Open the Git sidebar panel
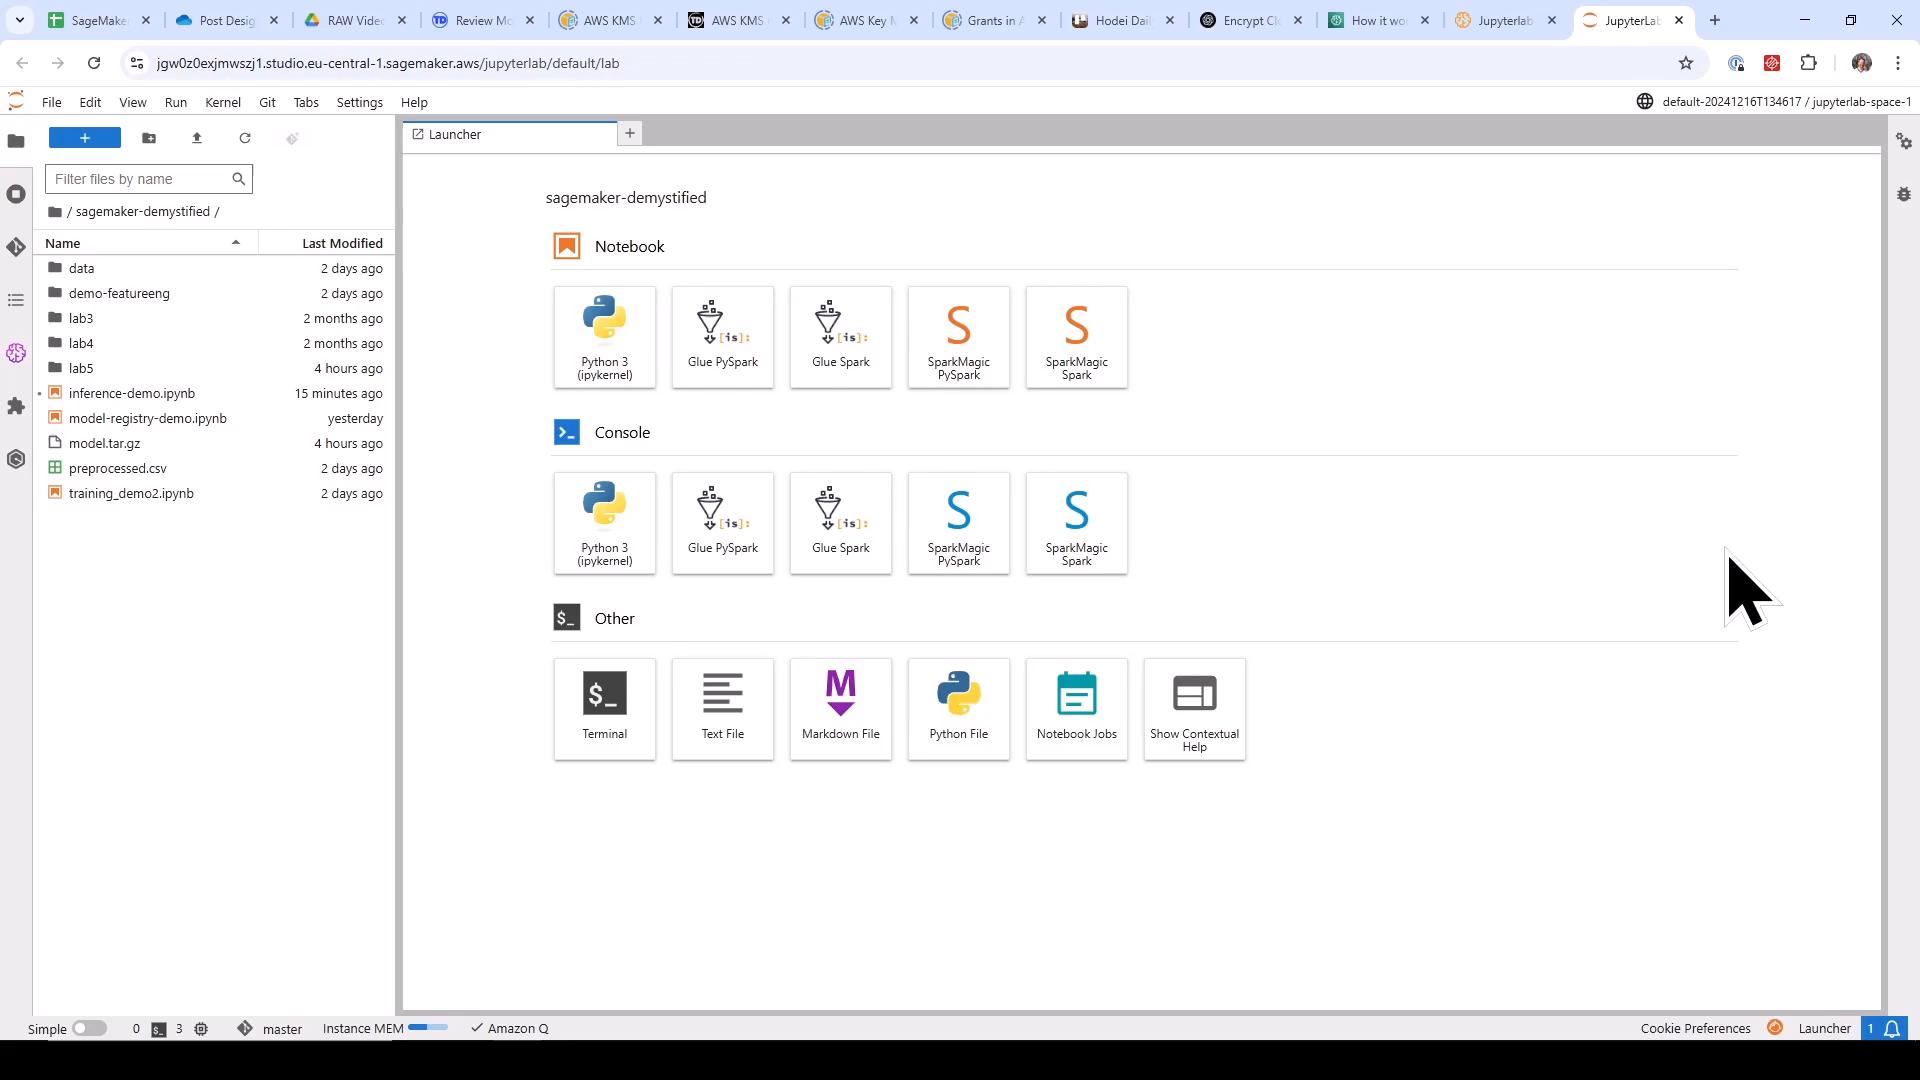Image resolution: width=1920 pixels, height=1080 pixels. coord(16,247)
